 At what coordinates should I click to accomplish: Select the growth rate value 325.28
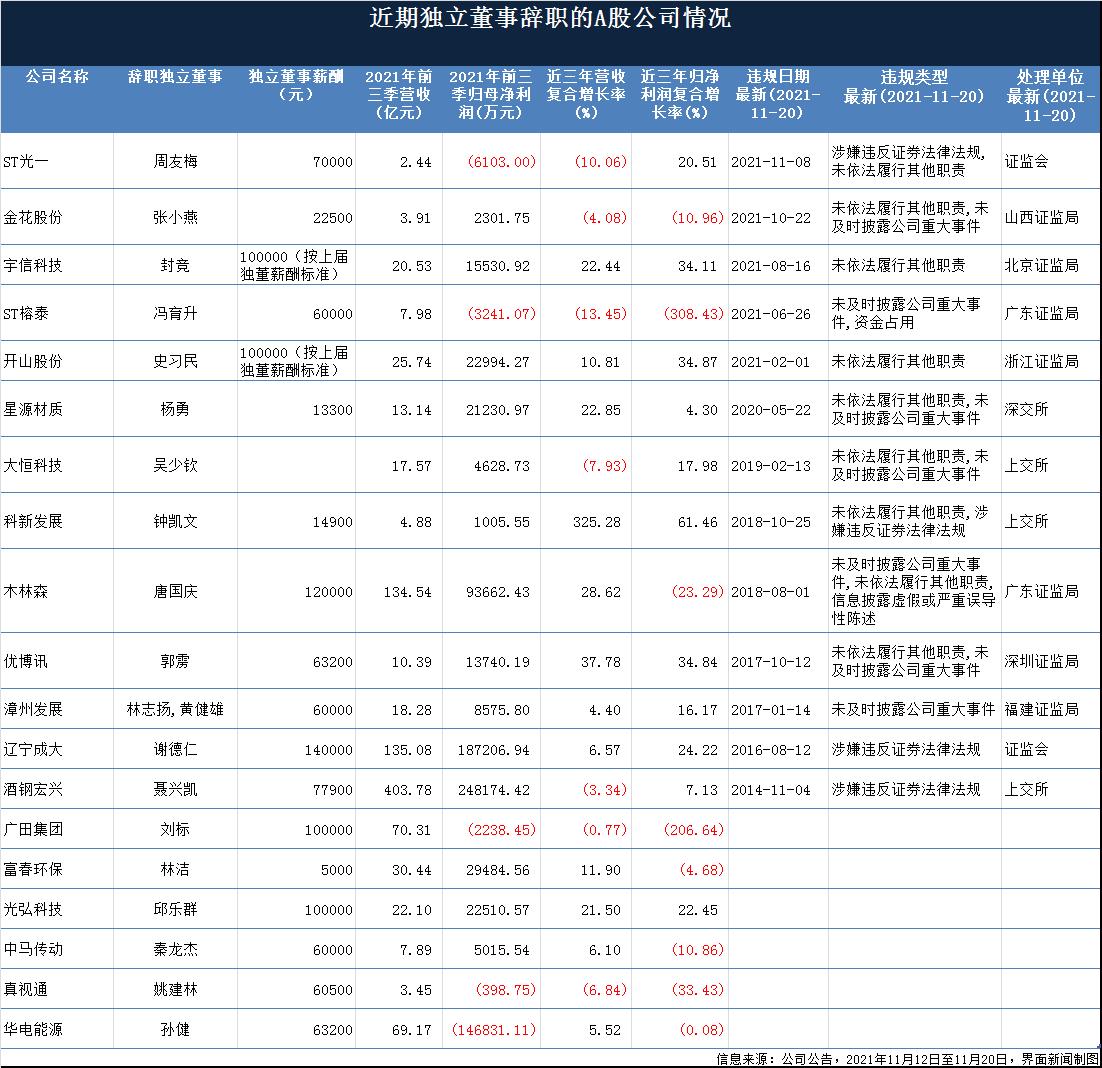pos(597,522)
